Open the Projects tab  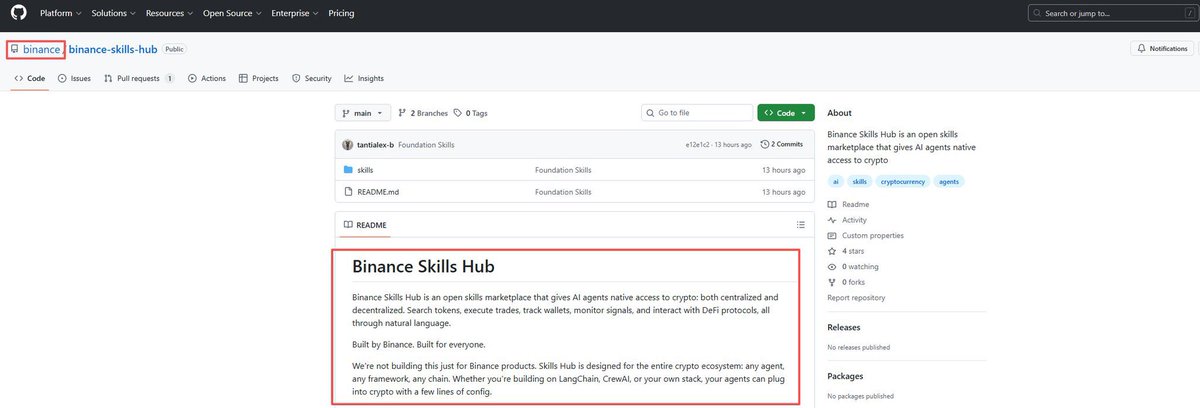pos(259,78)
